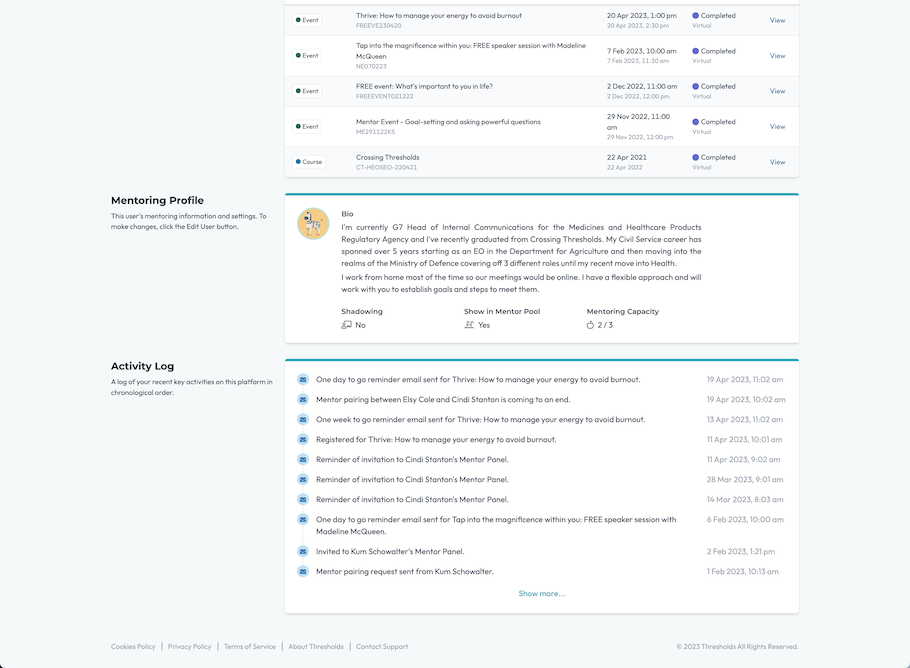This screenshot has height=668, width=910.
Task: Click email icon for Registered for Thrive entry
Action: click(303, 439)
